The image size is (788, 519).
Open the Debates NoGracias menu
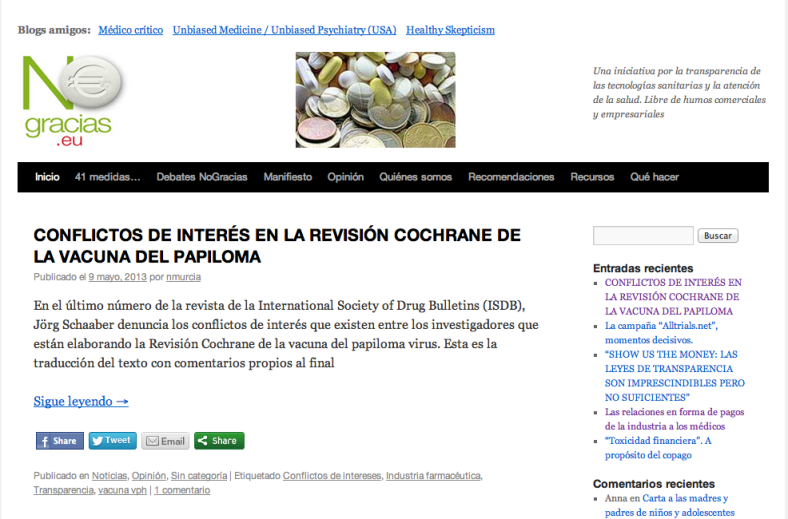tap(198, 177)
